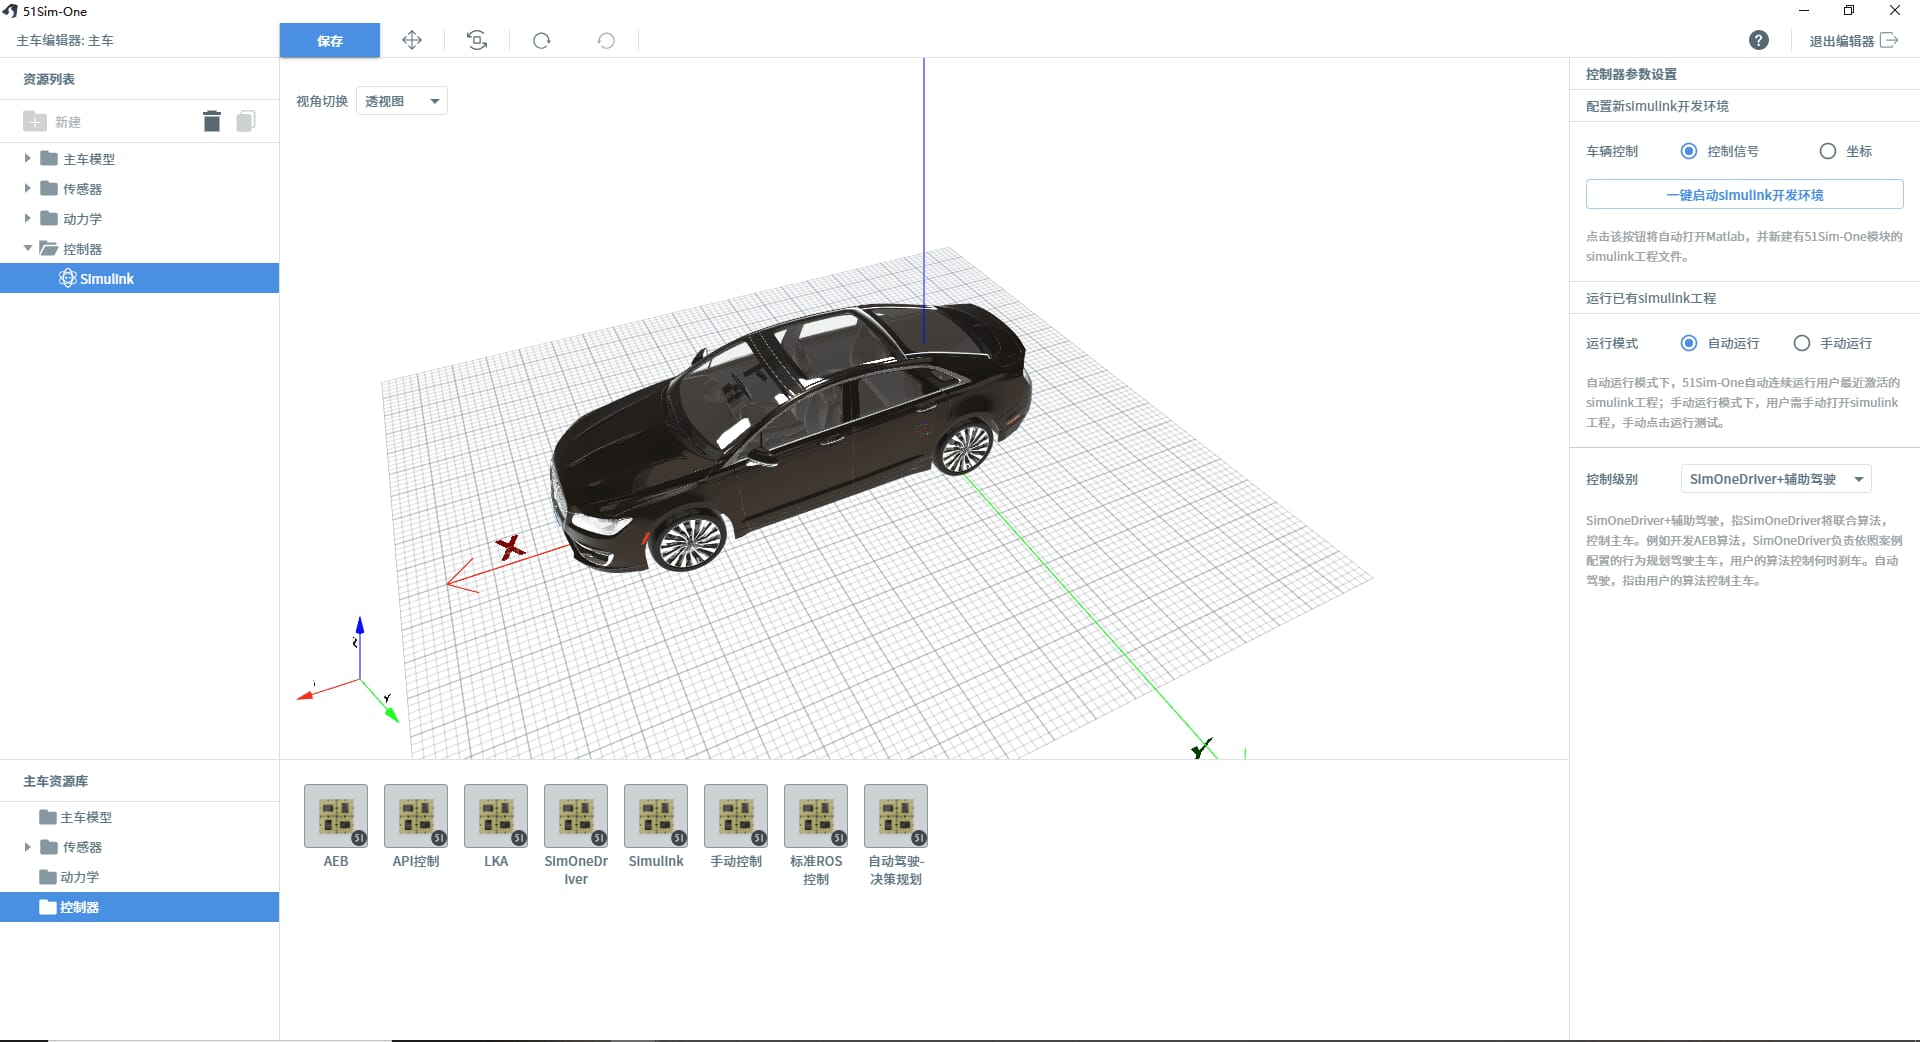Select the 自动驾驶-决策规划 controller thumbnail
The image size is (1920, 1042).
pyautogui.click(x=896, y=816)
